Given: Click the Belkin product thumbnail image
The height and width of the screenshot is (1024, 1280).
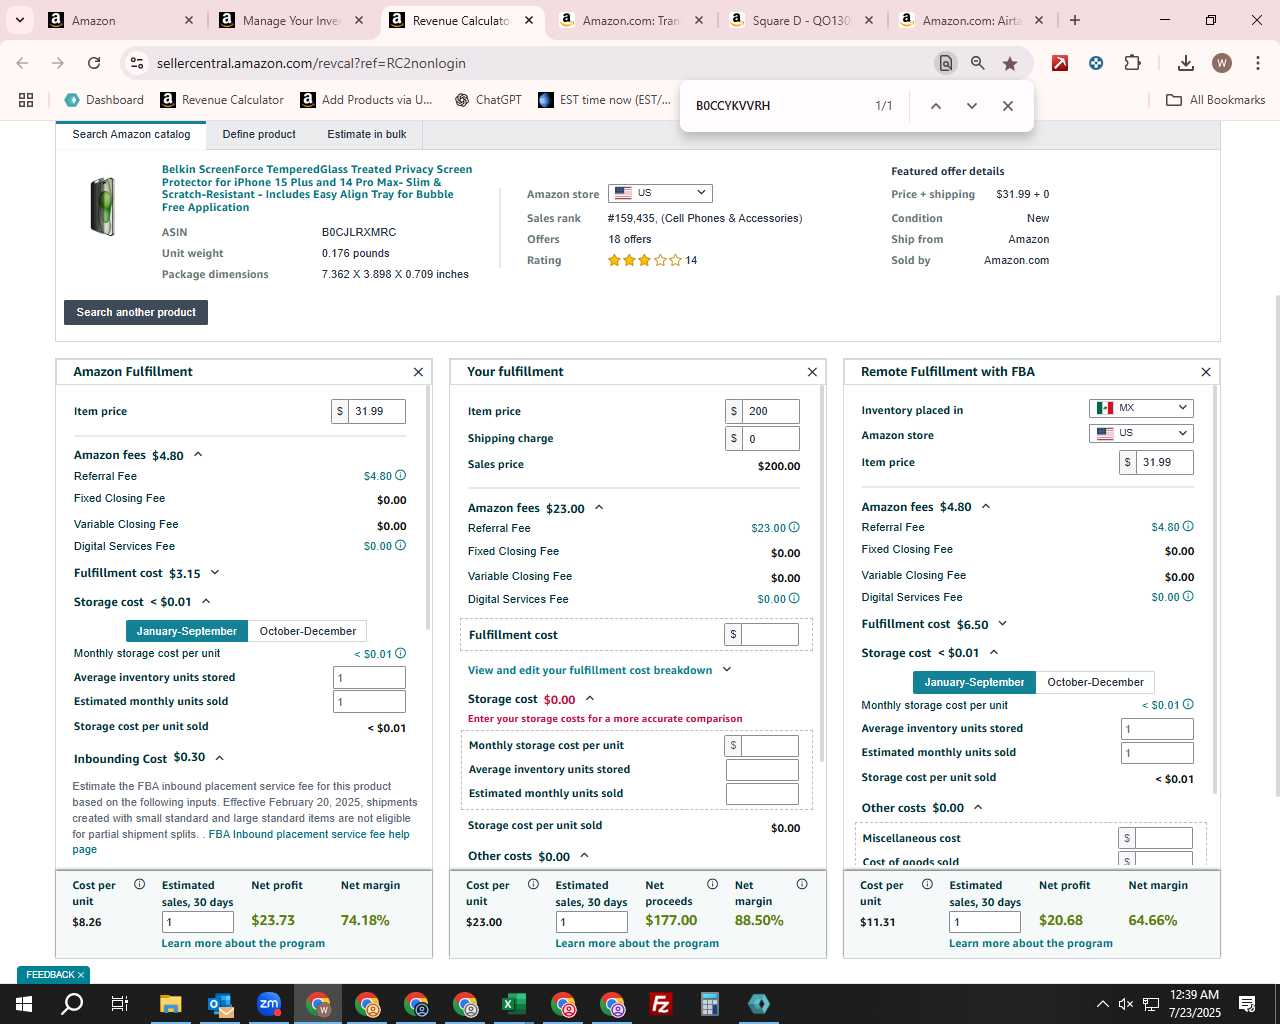Looking at the screenshot, I should [103, 206].
